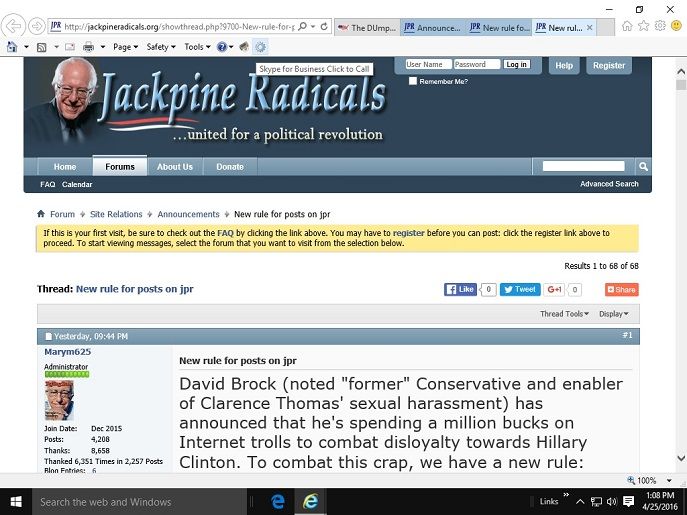The height and width of the screenshot is (515, 687).
Task: Toggle Remember Me checkbox
Action: coord(413,81)
